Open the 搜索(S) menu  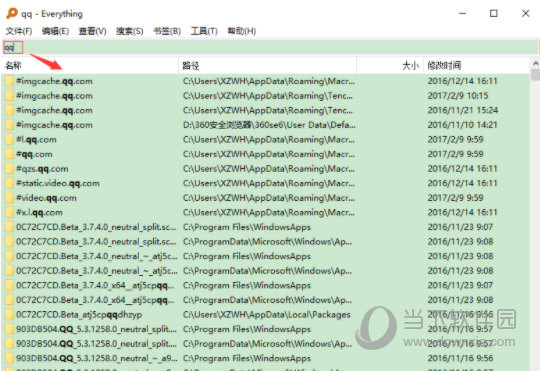coord(129,31)
